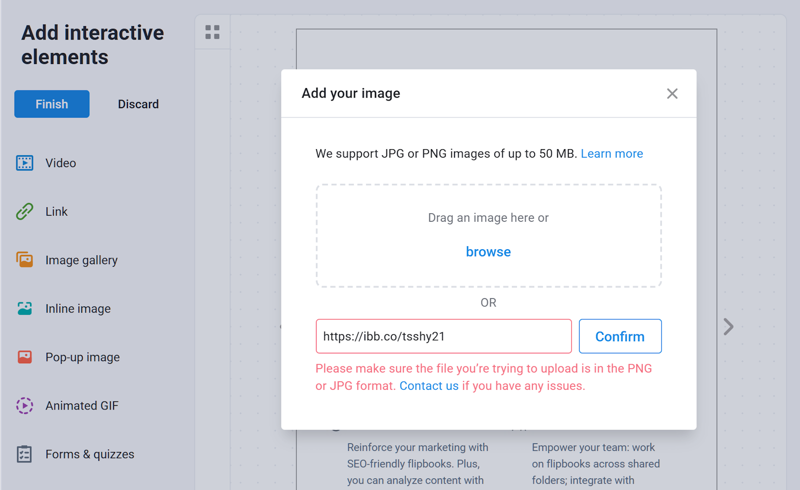Viewport: 800px width, 490px height.
Task: Click the drag-and-drop upload area
Action: pyautogui.click(x=489, y=236)
